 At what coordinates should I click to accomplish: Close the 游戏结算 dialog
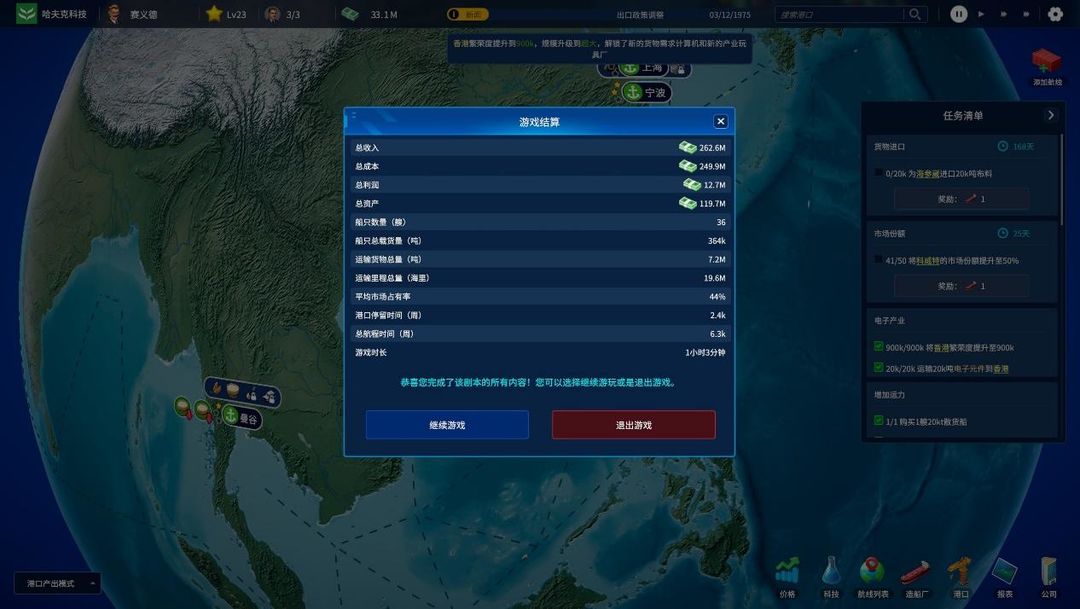[720, 121]
